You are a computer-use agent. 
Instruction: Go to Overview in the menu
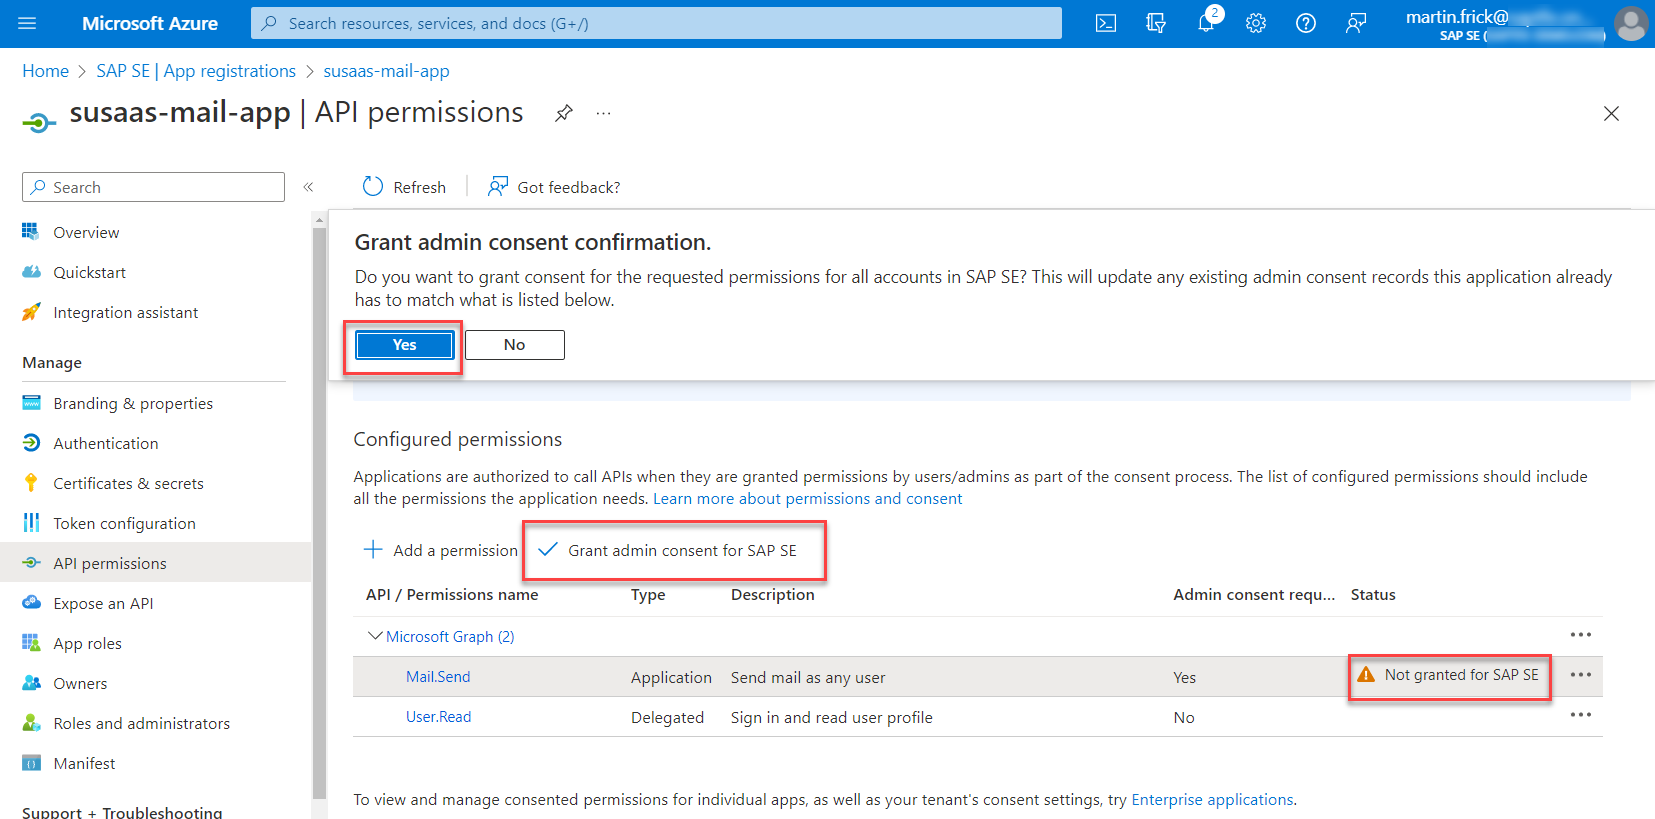86,232
